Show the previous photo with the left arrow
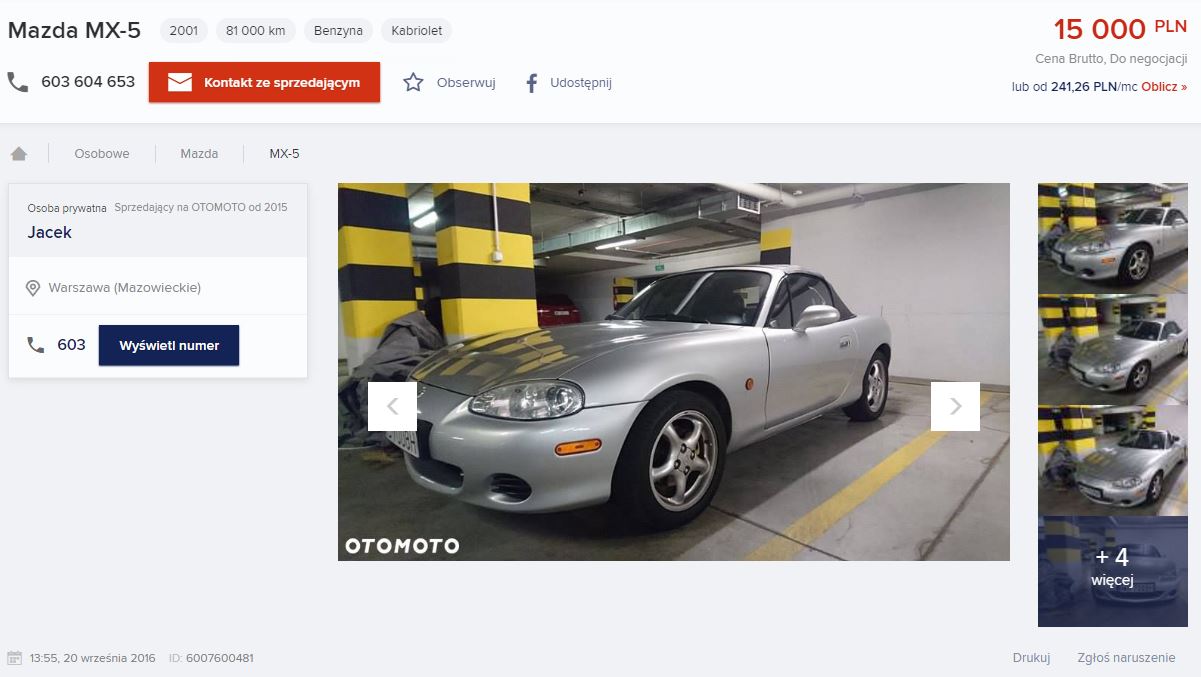This screenshot has width=1201, height=677. coord(392,406)
